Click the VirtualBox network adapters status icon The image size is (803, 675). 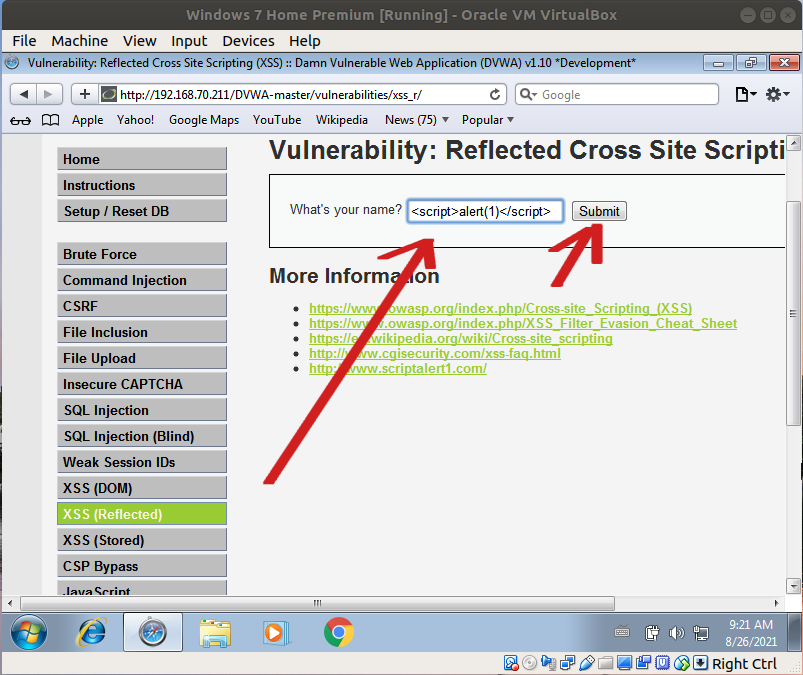(567, 663)
